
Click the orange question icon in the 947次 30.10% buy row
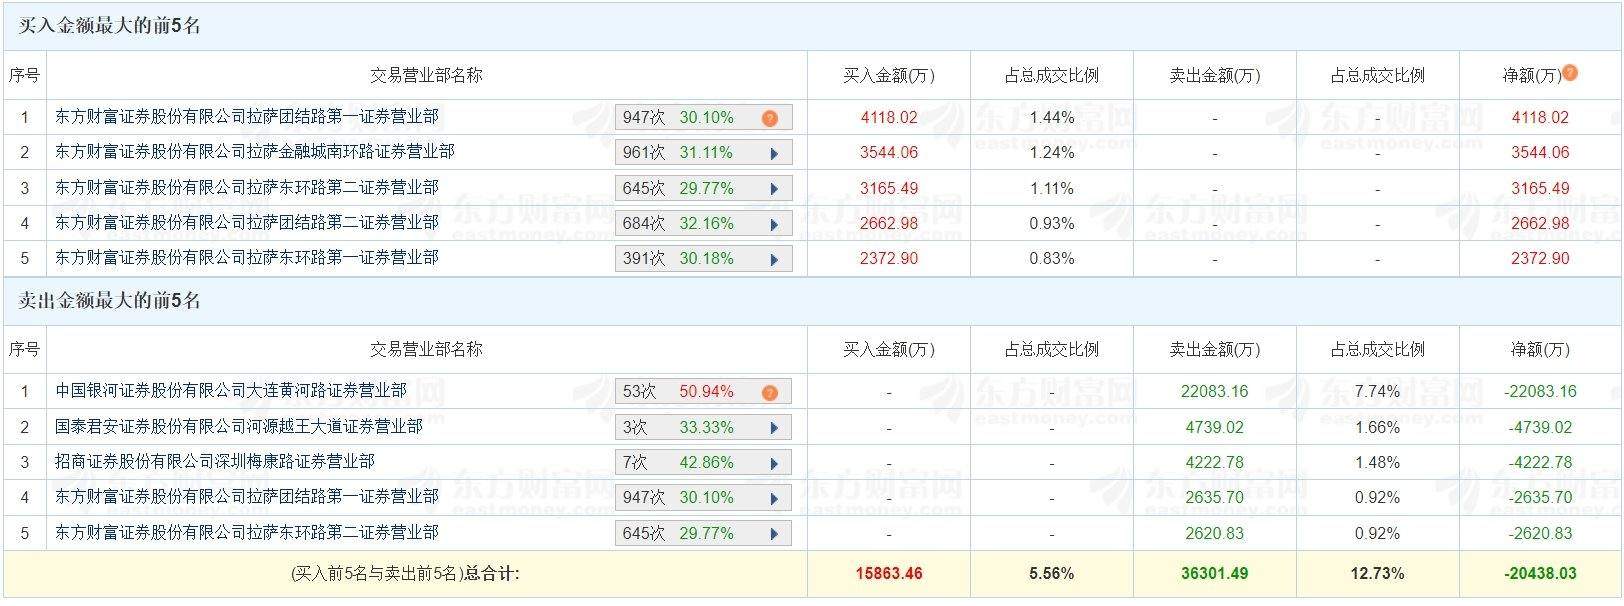pos(769,118)
